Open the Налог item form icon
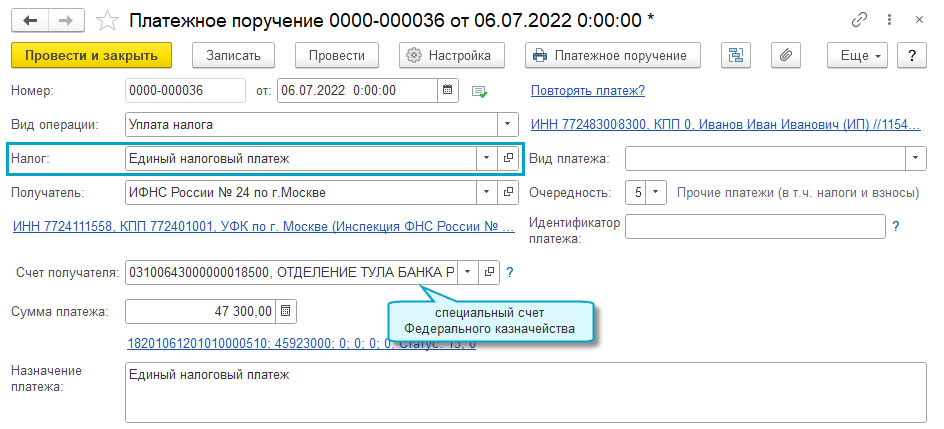The image size is (944, 429). 509,158
